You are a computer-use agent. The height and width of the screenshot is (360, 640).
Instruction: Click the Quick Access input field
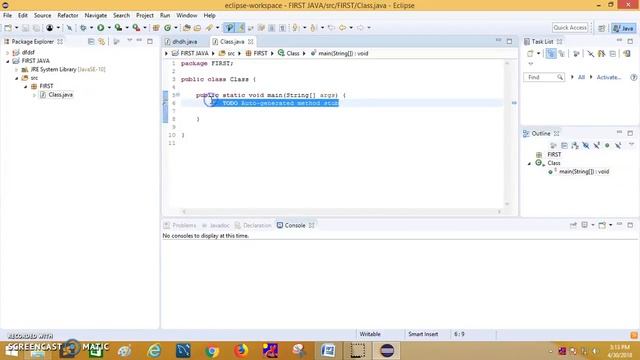coord(570,28)
